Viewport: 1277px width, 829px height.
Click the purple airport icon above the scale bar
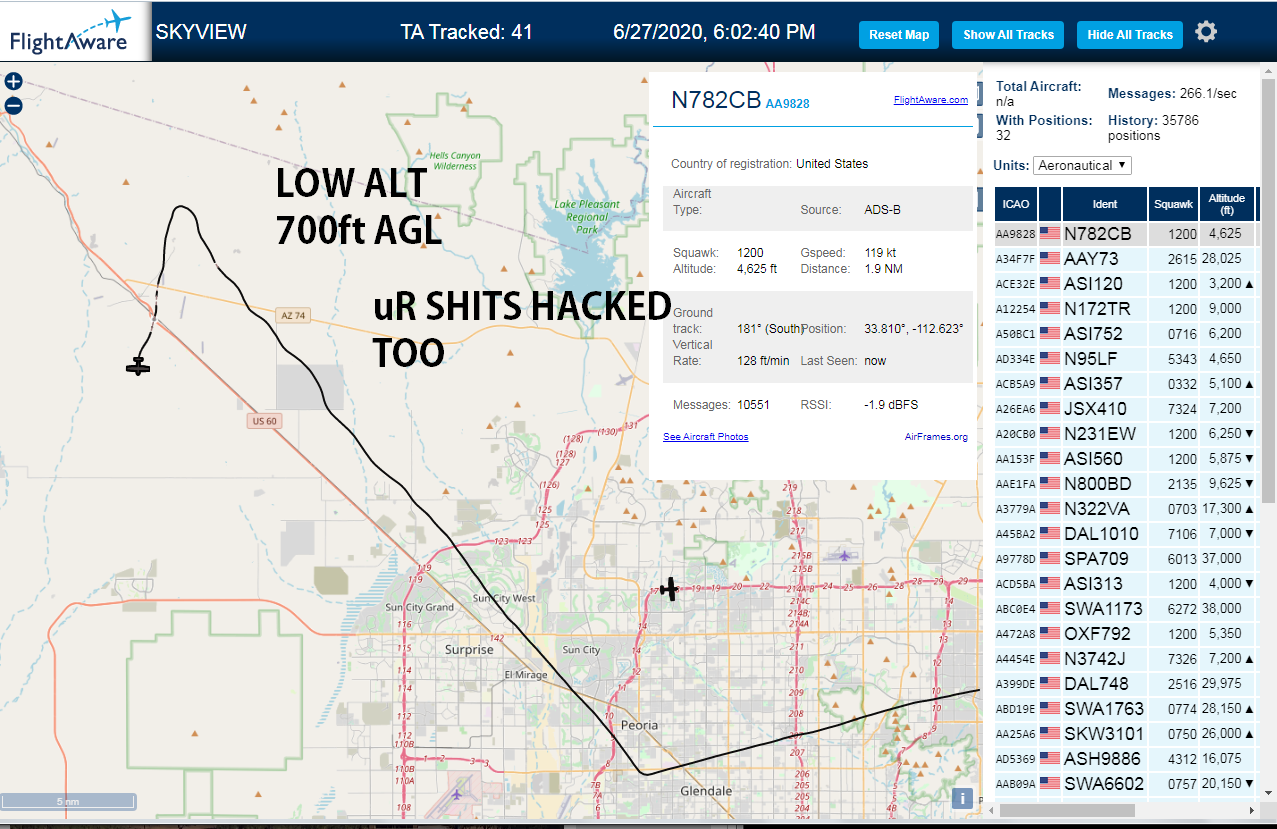point(457,794)
